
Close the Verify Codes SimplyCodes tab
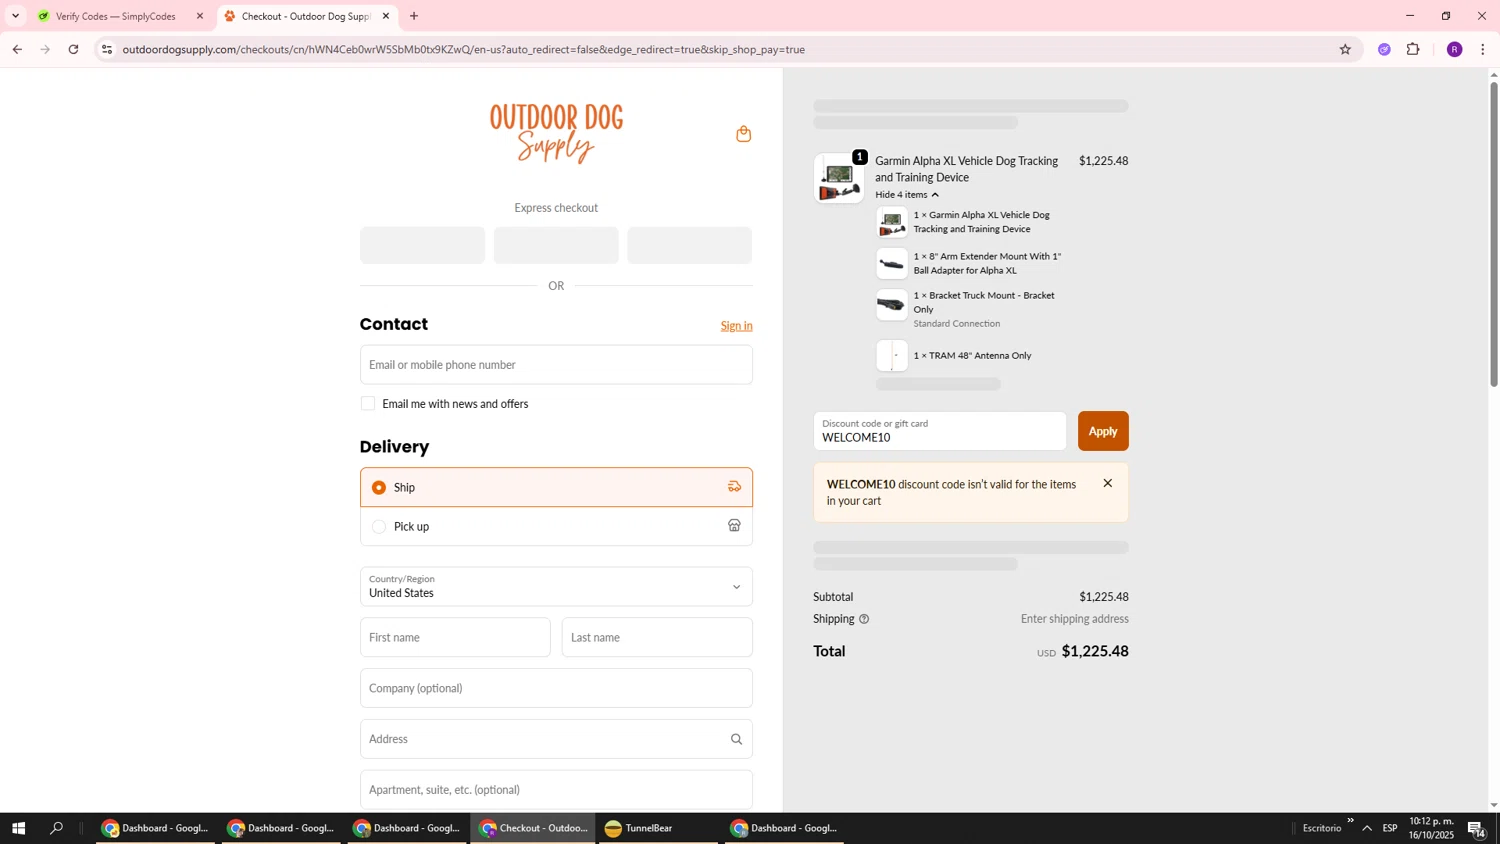coord(199,16)
